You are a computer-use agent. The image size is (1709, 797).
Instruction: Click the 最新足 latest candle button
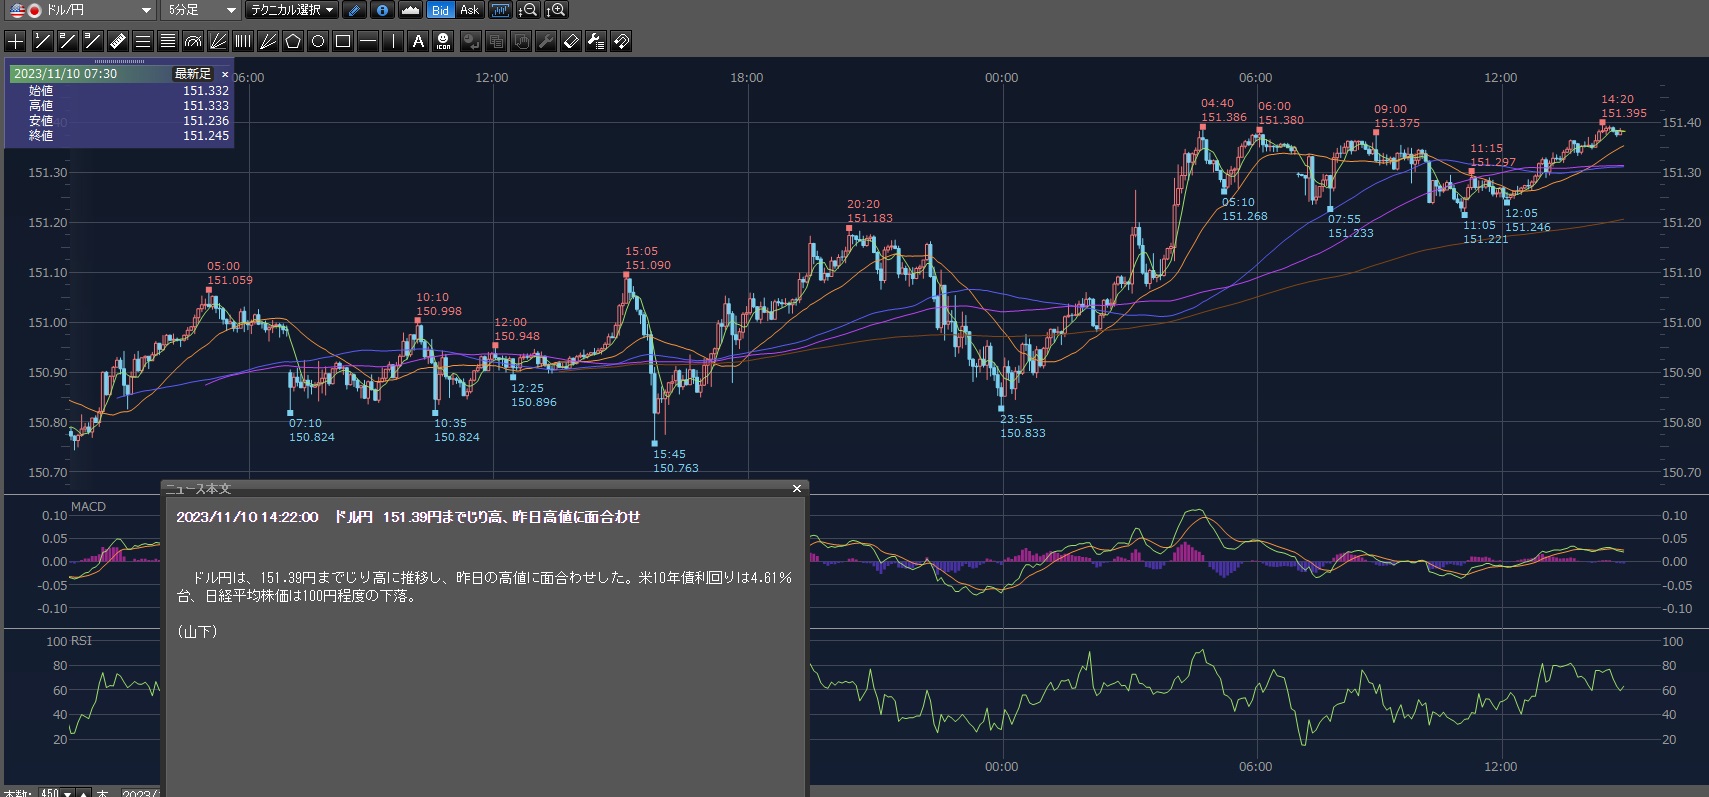pyautogui.click(x=193, y=74)
